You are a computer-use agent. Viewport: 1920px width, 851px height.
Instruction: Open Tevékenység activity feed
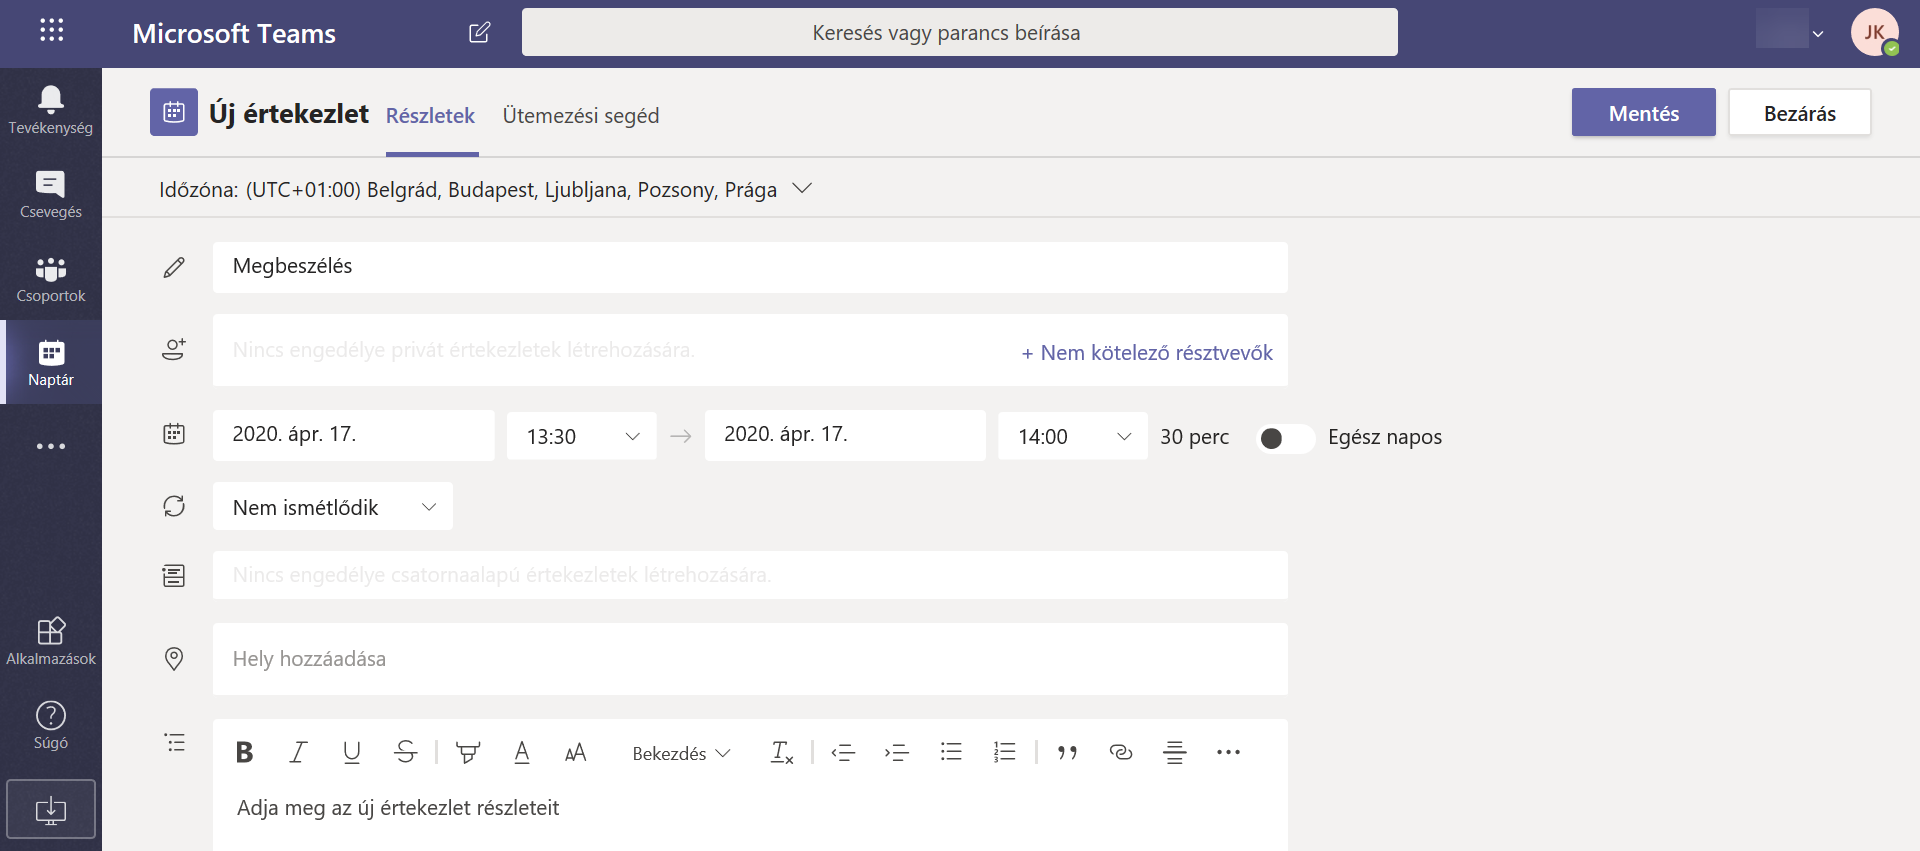tap(51, 110)
